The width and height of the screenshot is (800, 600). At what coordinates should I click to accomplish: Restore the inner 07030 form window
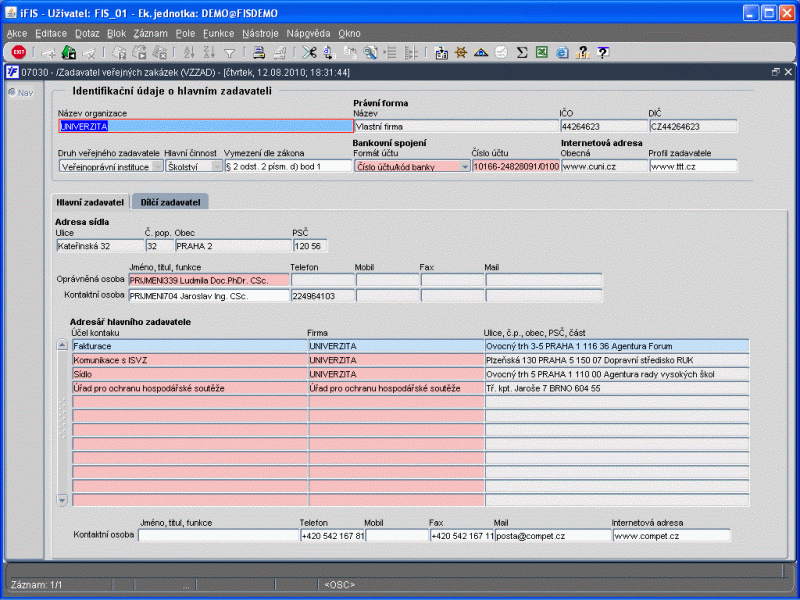pyautogui.click(x=776, y=72)
